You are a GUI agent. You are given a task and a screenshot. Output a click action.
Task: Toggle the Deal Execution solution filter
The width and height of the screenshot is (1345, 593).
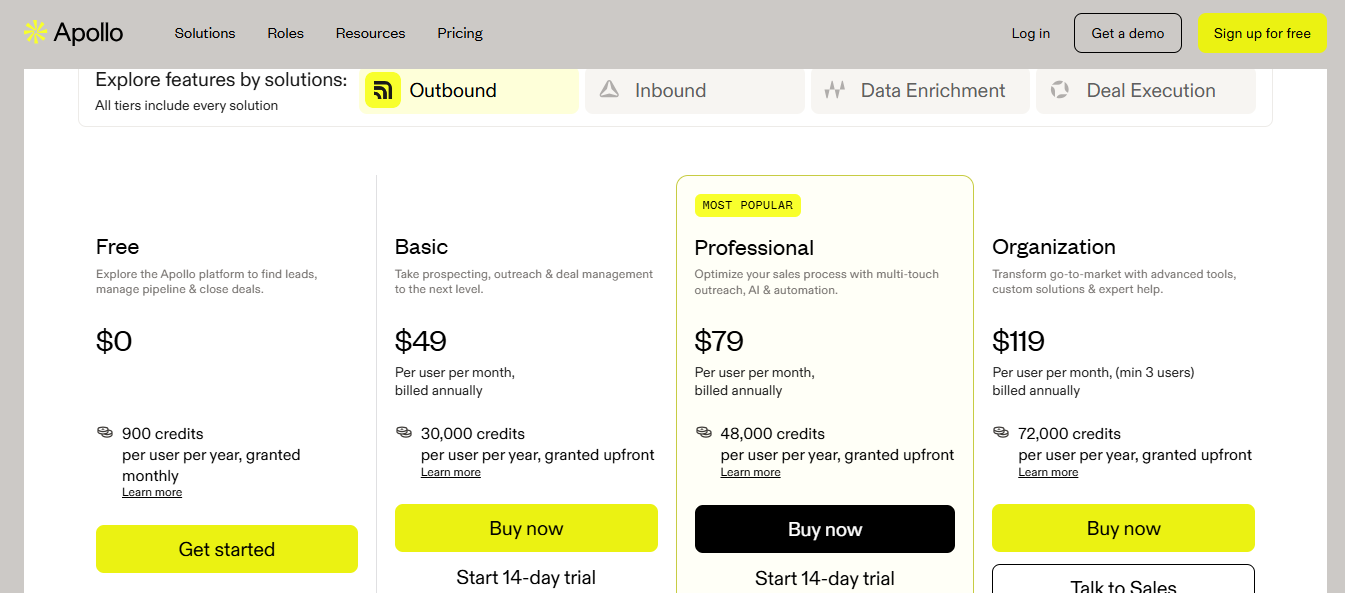pyautogui.click(x=1146, y=90)
